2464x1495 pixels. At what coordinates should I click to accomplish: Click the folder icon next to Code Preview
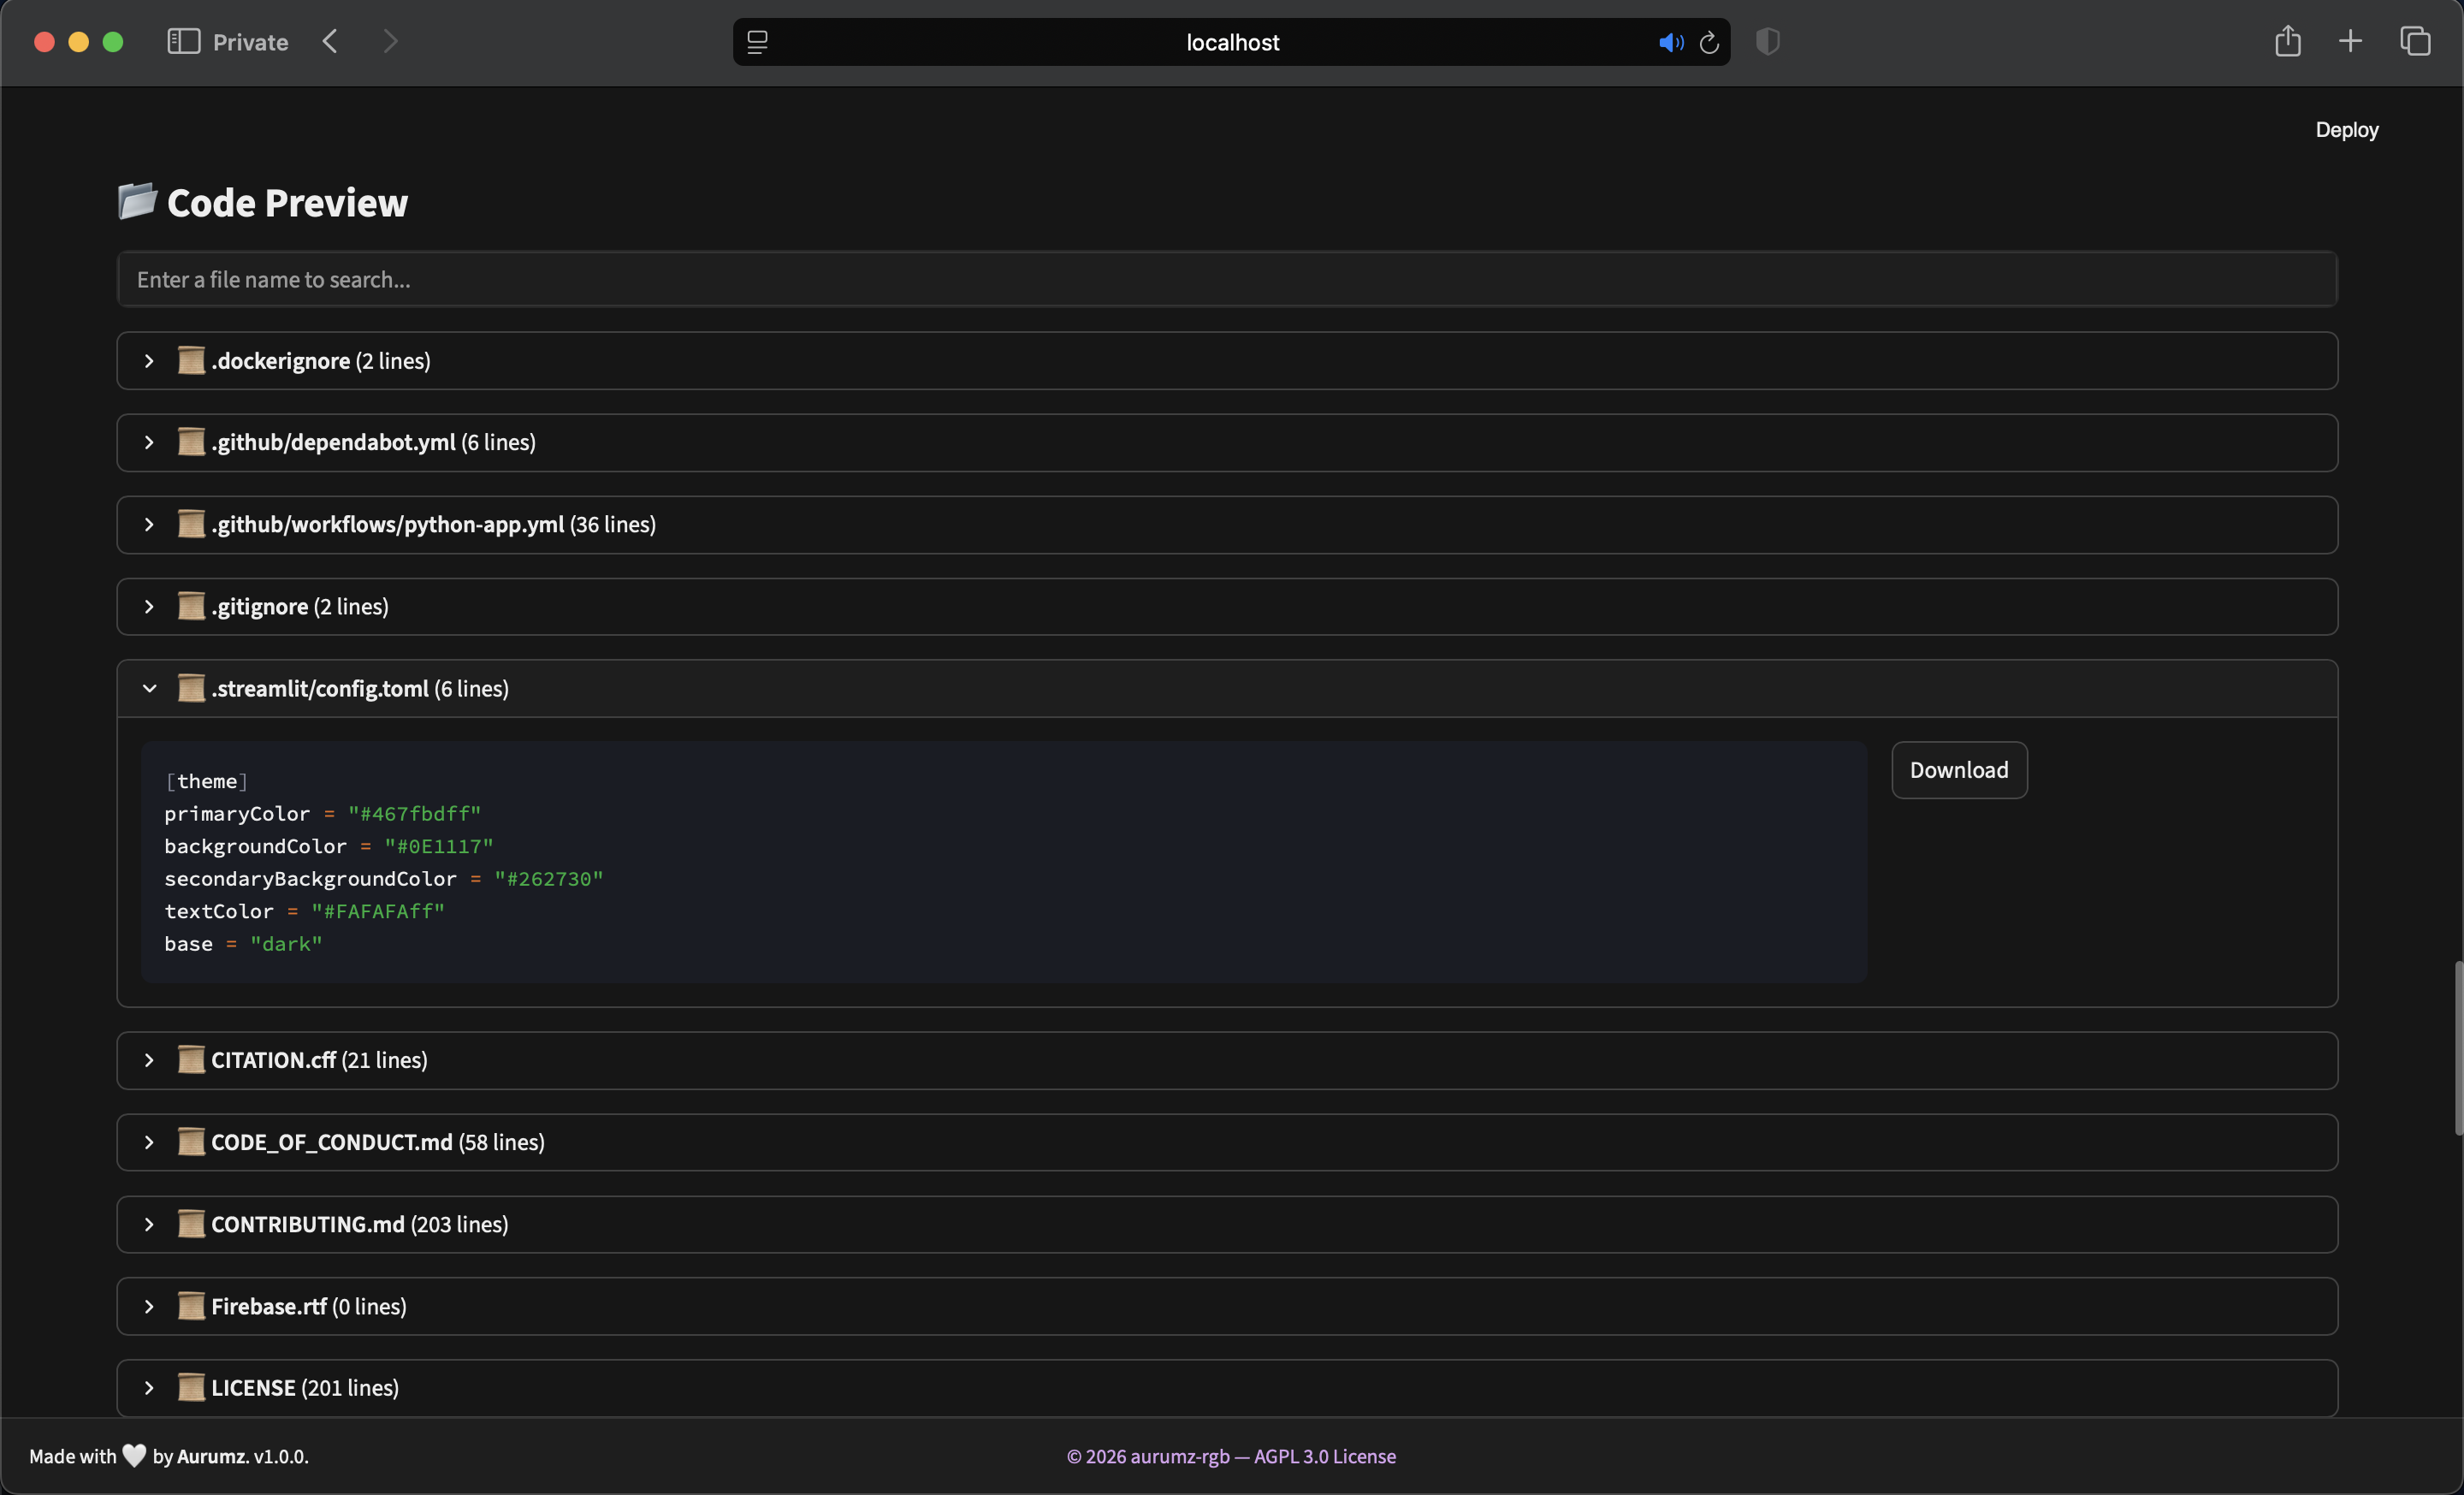click(137, 201)
